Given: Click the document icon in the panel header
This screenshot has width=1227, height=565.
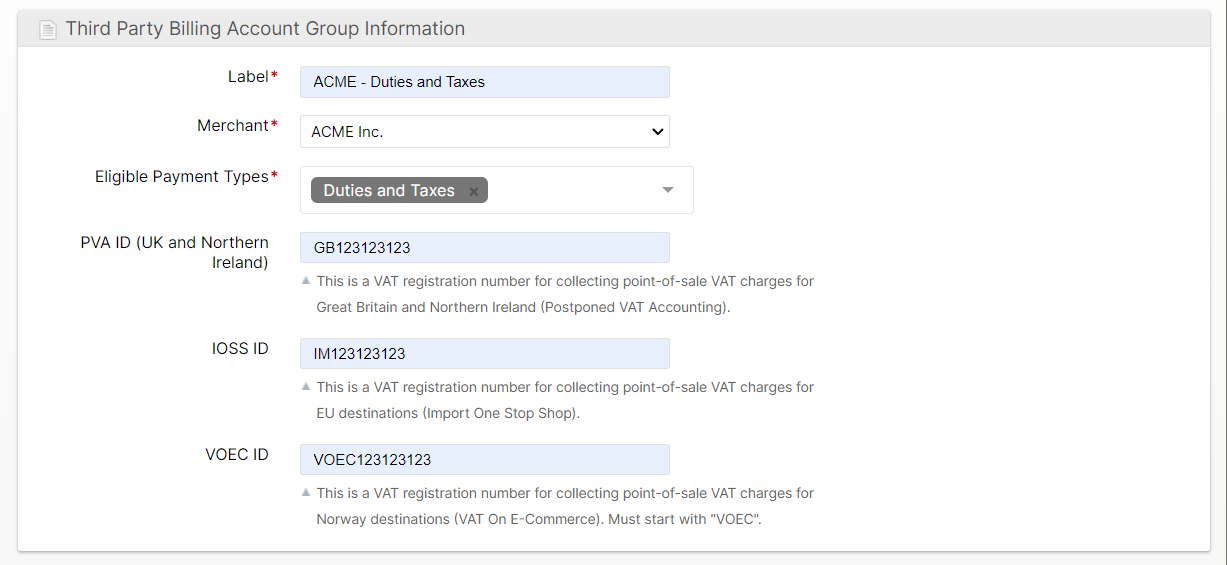Looking at the screenshot, I should pyautogui.click(x=47, y=30).
